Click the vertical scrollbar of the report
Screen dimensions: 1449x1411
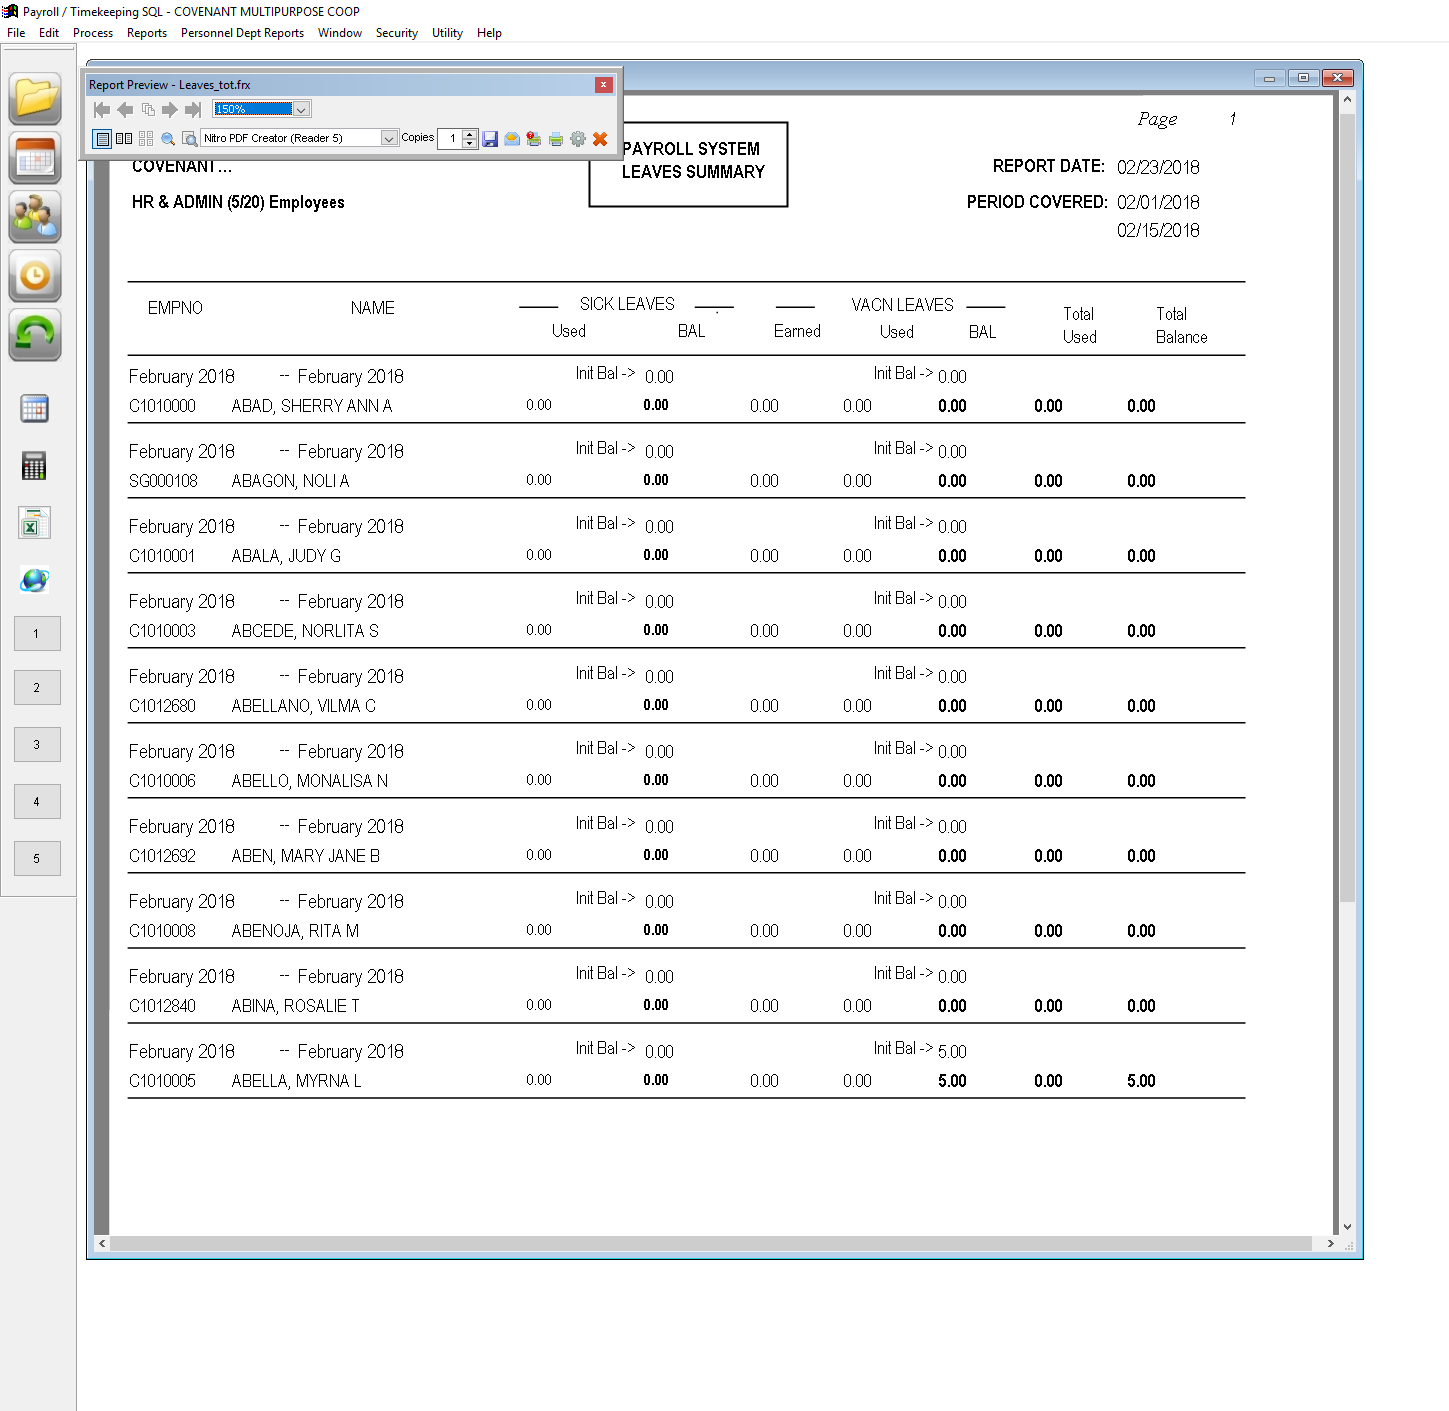coord(1347,508)
